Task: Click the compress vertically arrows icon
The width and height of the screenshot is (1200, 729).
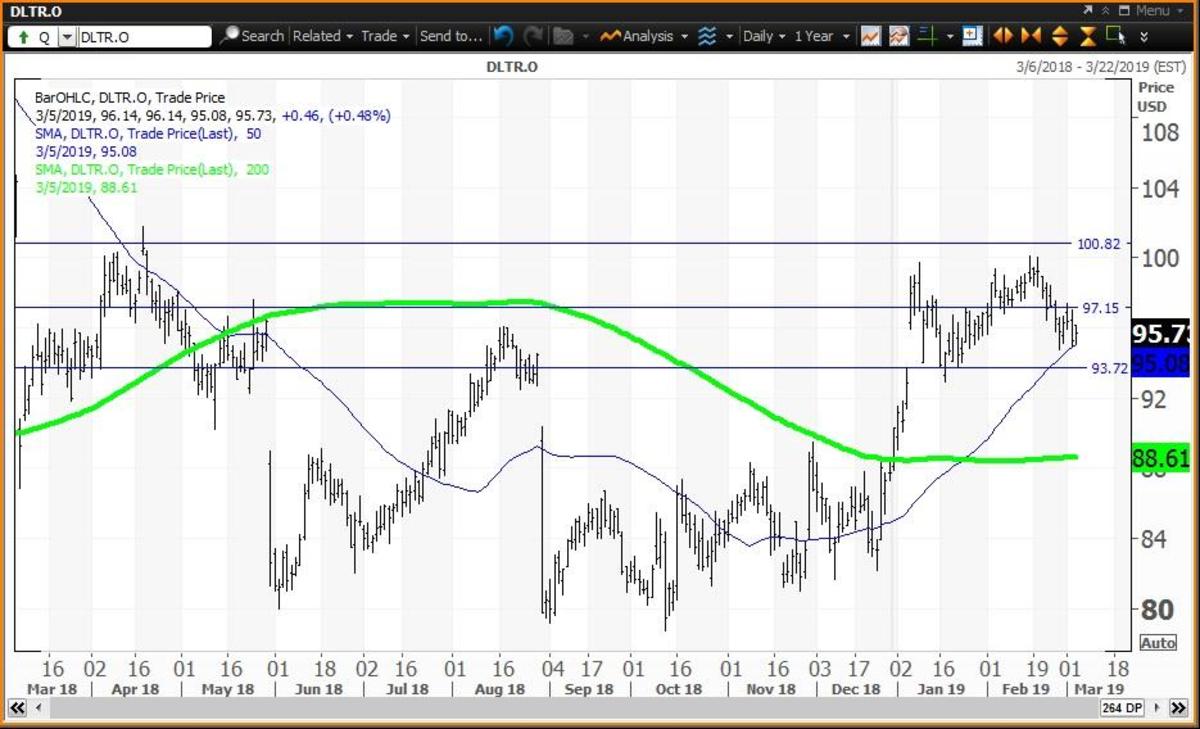Action: (1088, 36)
